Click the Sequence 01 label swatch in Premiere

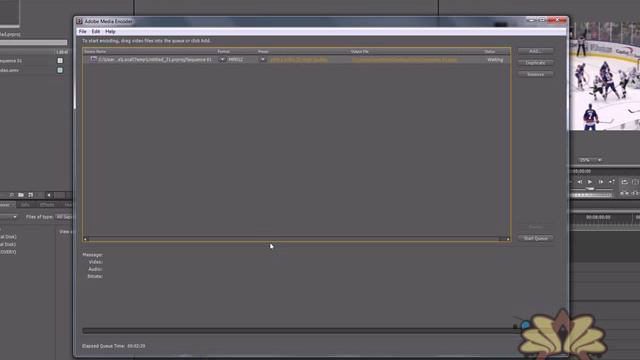[60, 61]
